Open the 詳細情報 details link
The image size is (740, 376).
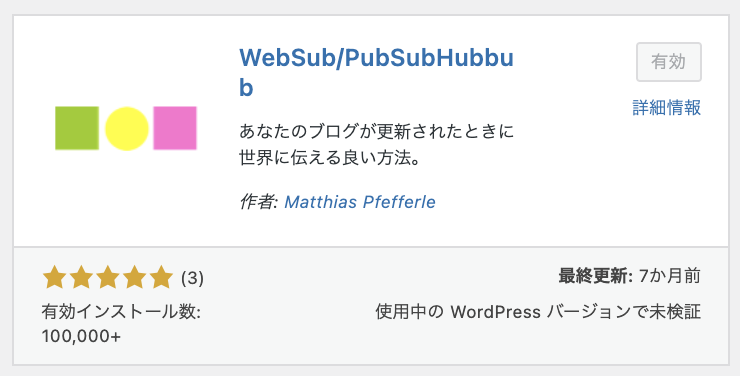click(667, 108)
